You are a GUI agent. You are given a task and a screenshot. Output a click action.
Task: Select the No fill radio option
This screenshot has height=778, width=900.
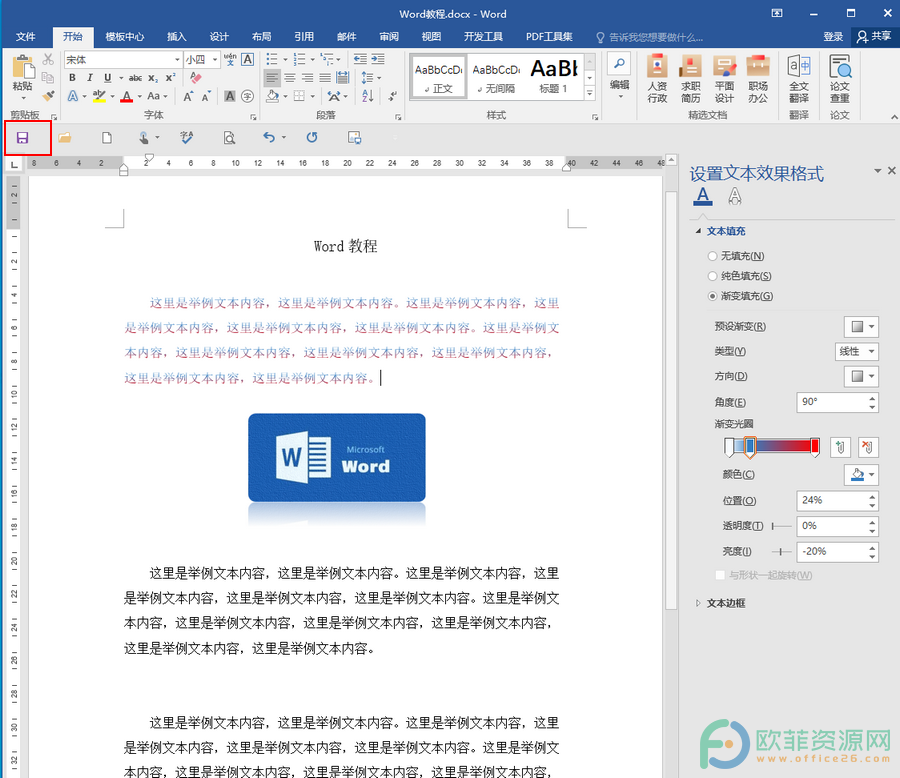[712, 256]
